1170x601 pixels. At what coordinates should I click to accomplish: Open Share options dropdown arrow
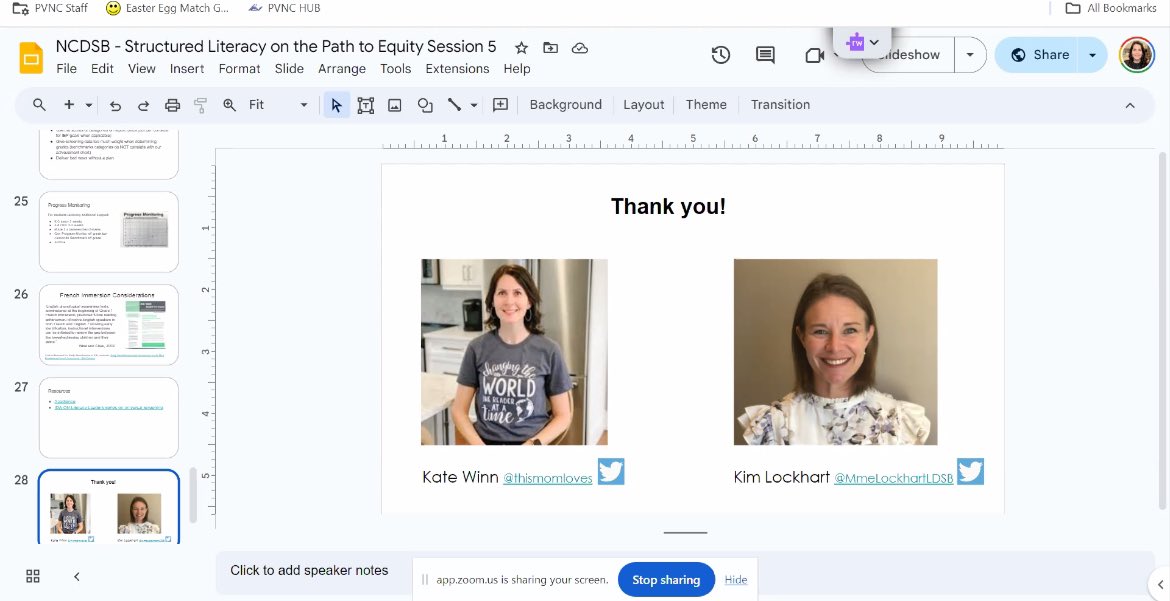pos(1092,55)
